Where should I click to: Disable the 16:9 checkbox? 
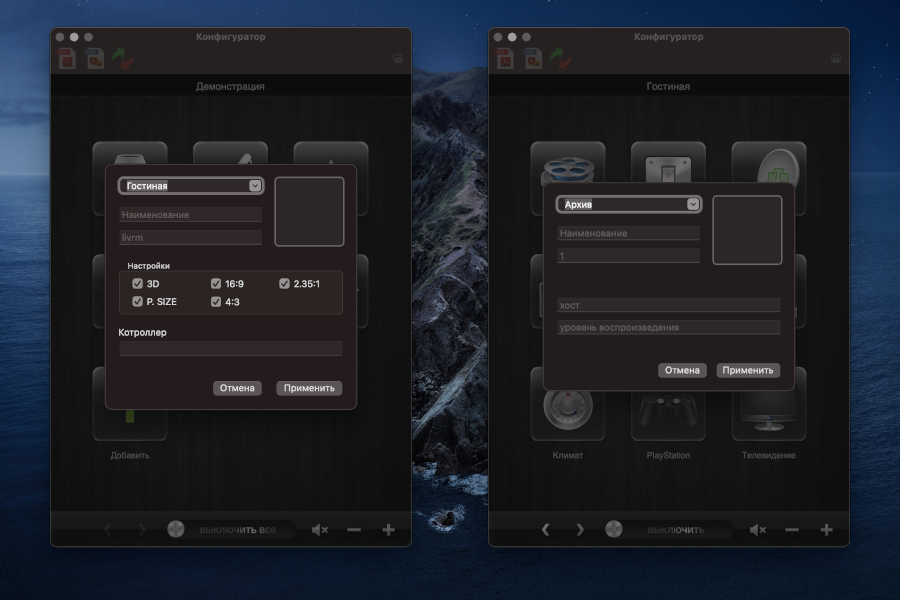point(214,283)
